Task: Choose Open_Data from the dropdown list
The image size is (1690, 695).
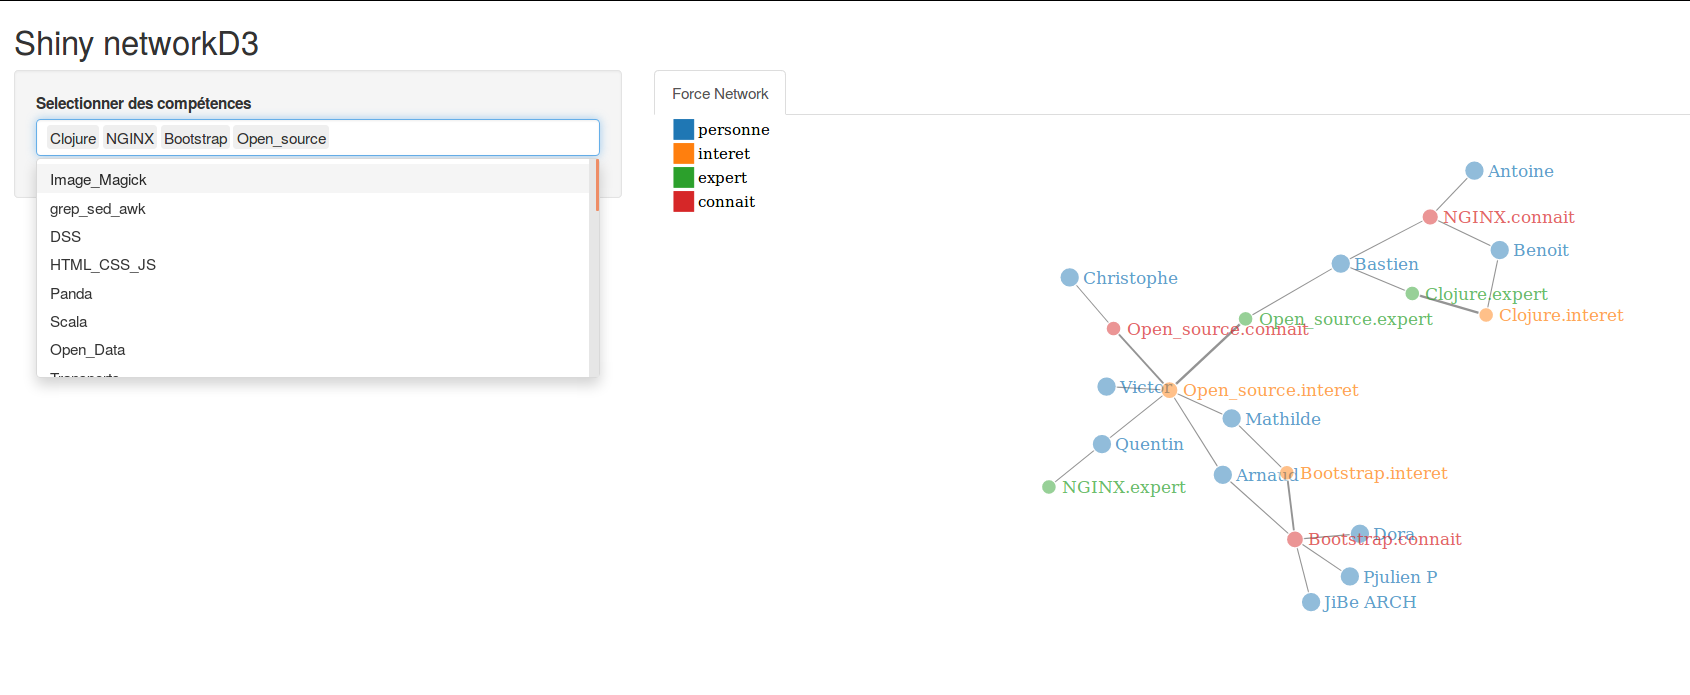Action: pos(313,350)
